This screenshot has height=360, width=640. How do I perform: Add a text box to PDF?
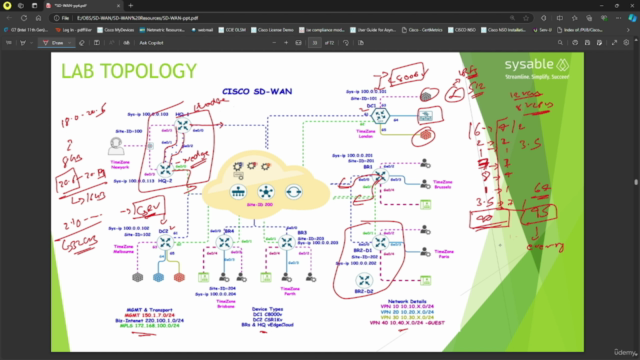tap(97, 43)
